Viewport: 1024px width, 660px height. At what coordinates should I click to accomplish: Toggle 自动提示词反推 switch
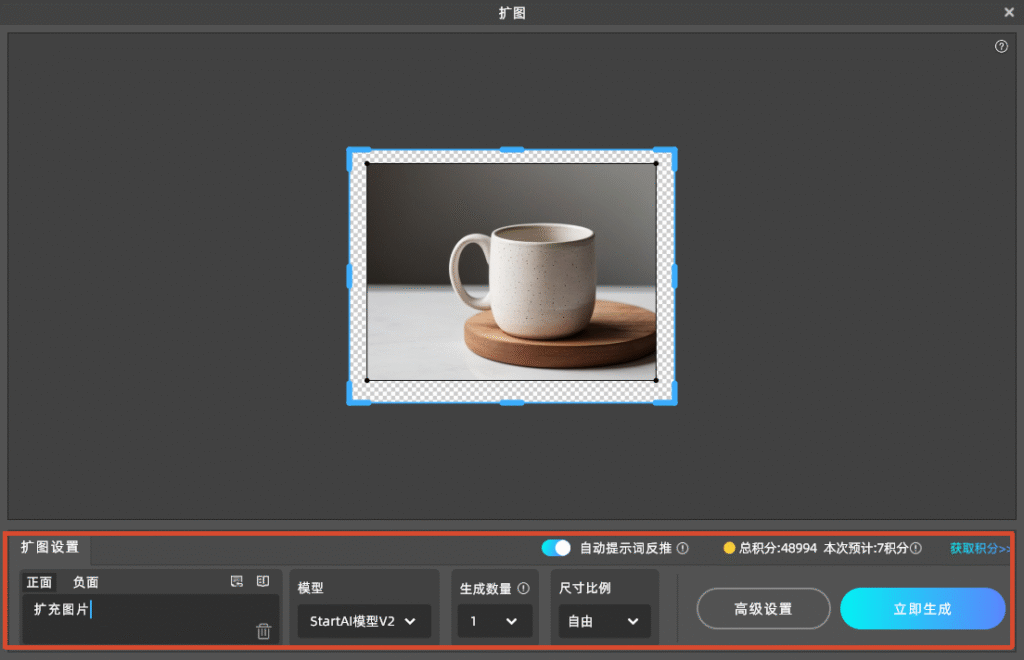click(x=556, y=548)
